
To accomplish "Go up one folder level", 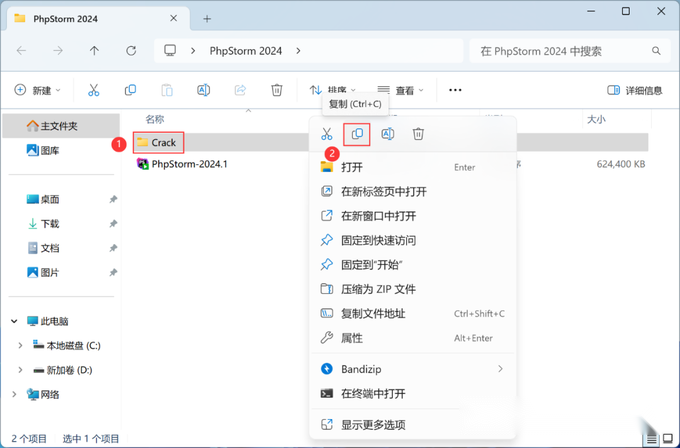I will (x=94, y=51).
